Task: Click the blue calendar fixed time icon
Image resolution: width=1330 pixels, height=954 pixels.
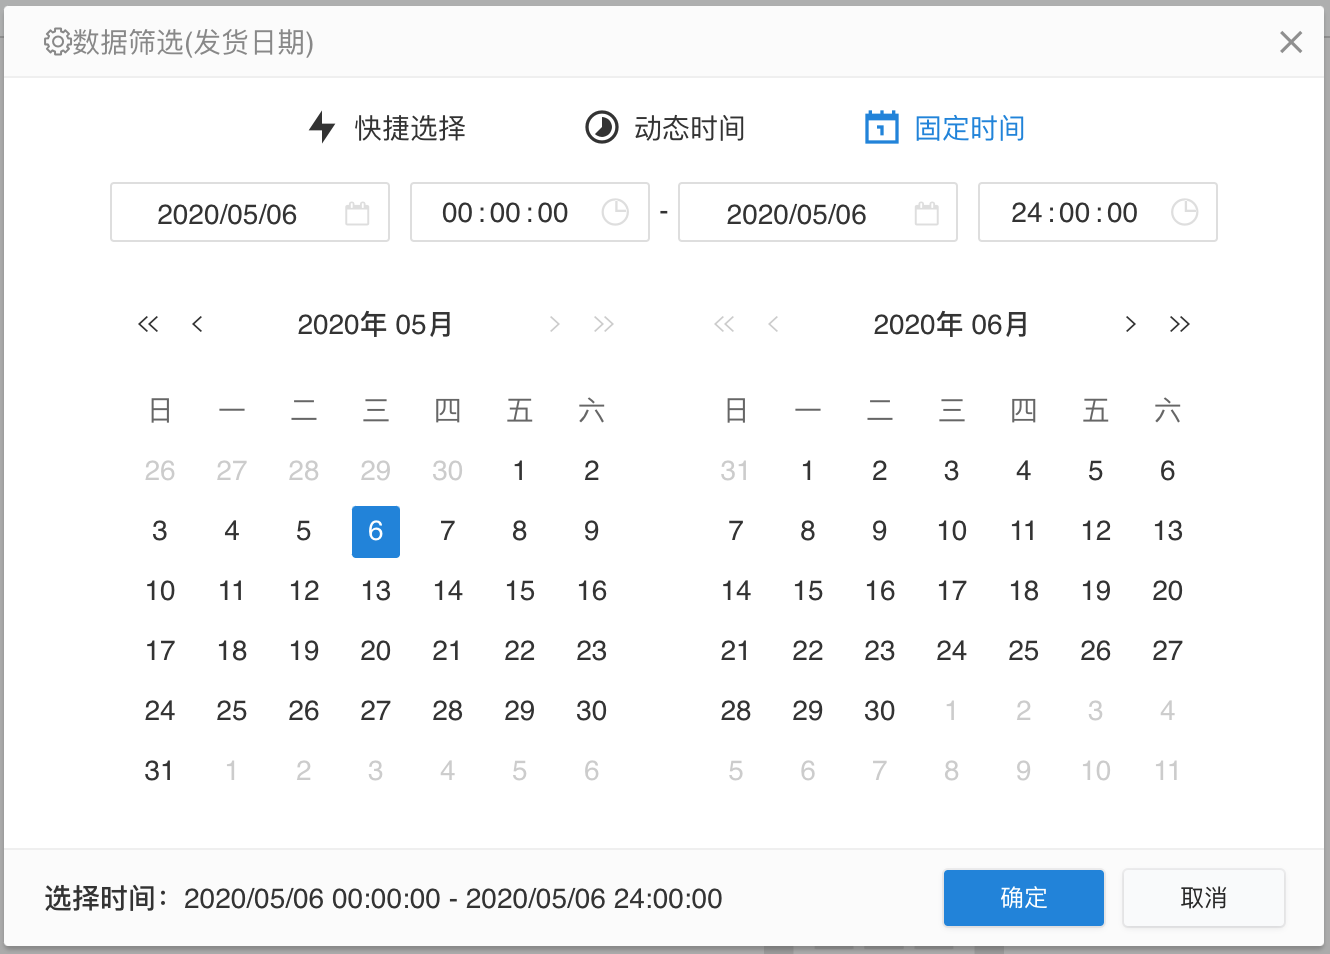Action: (x=881, y=127)
